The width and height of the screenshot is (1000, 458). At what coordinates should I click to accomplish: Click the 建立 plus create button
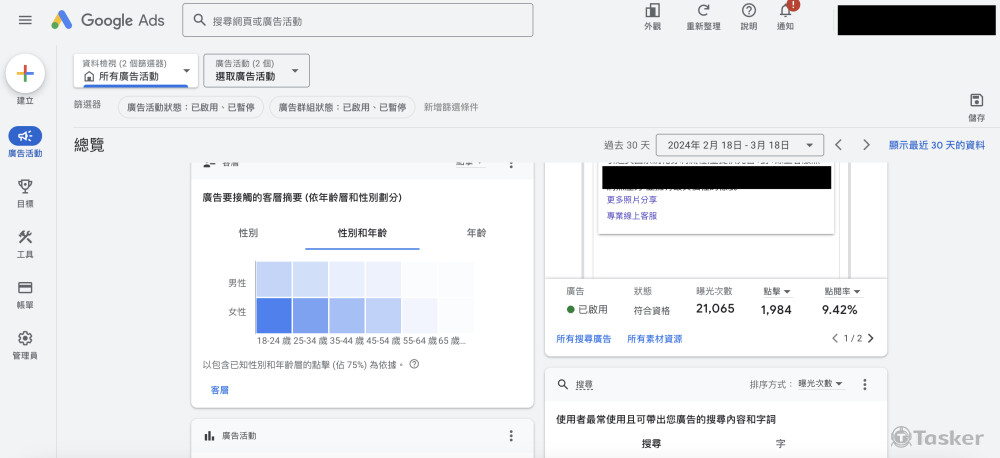pos(25,73)
